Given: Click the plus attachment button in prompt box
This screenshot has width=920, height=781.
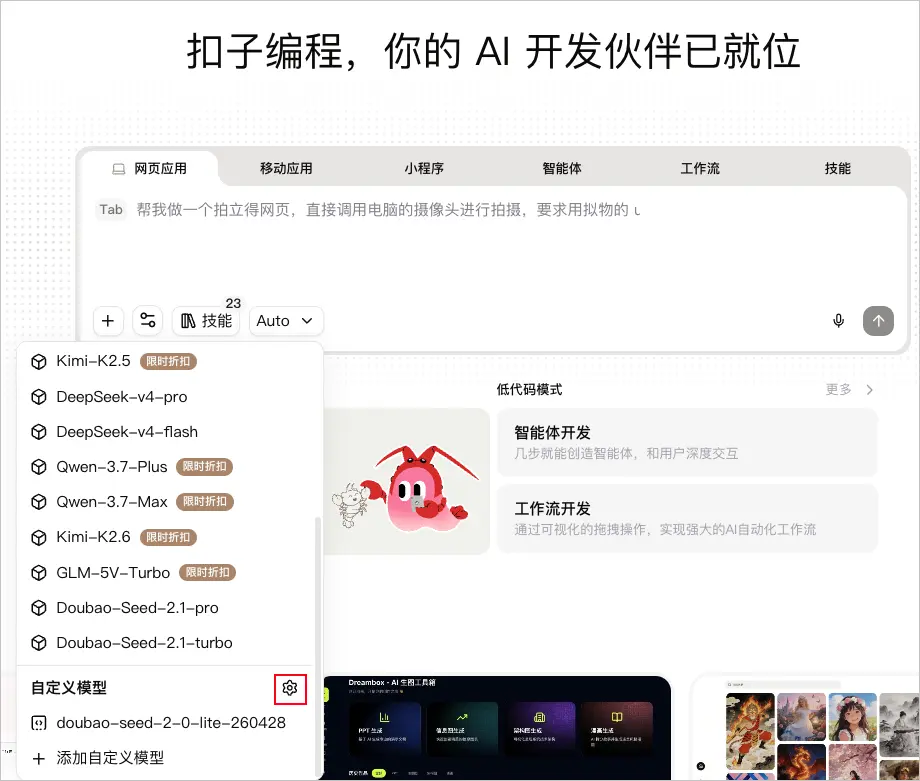Looking at the screenshot, I should click(108, 321).
